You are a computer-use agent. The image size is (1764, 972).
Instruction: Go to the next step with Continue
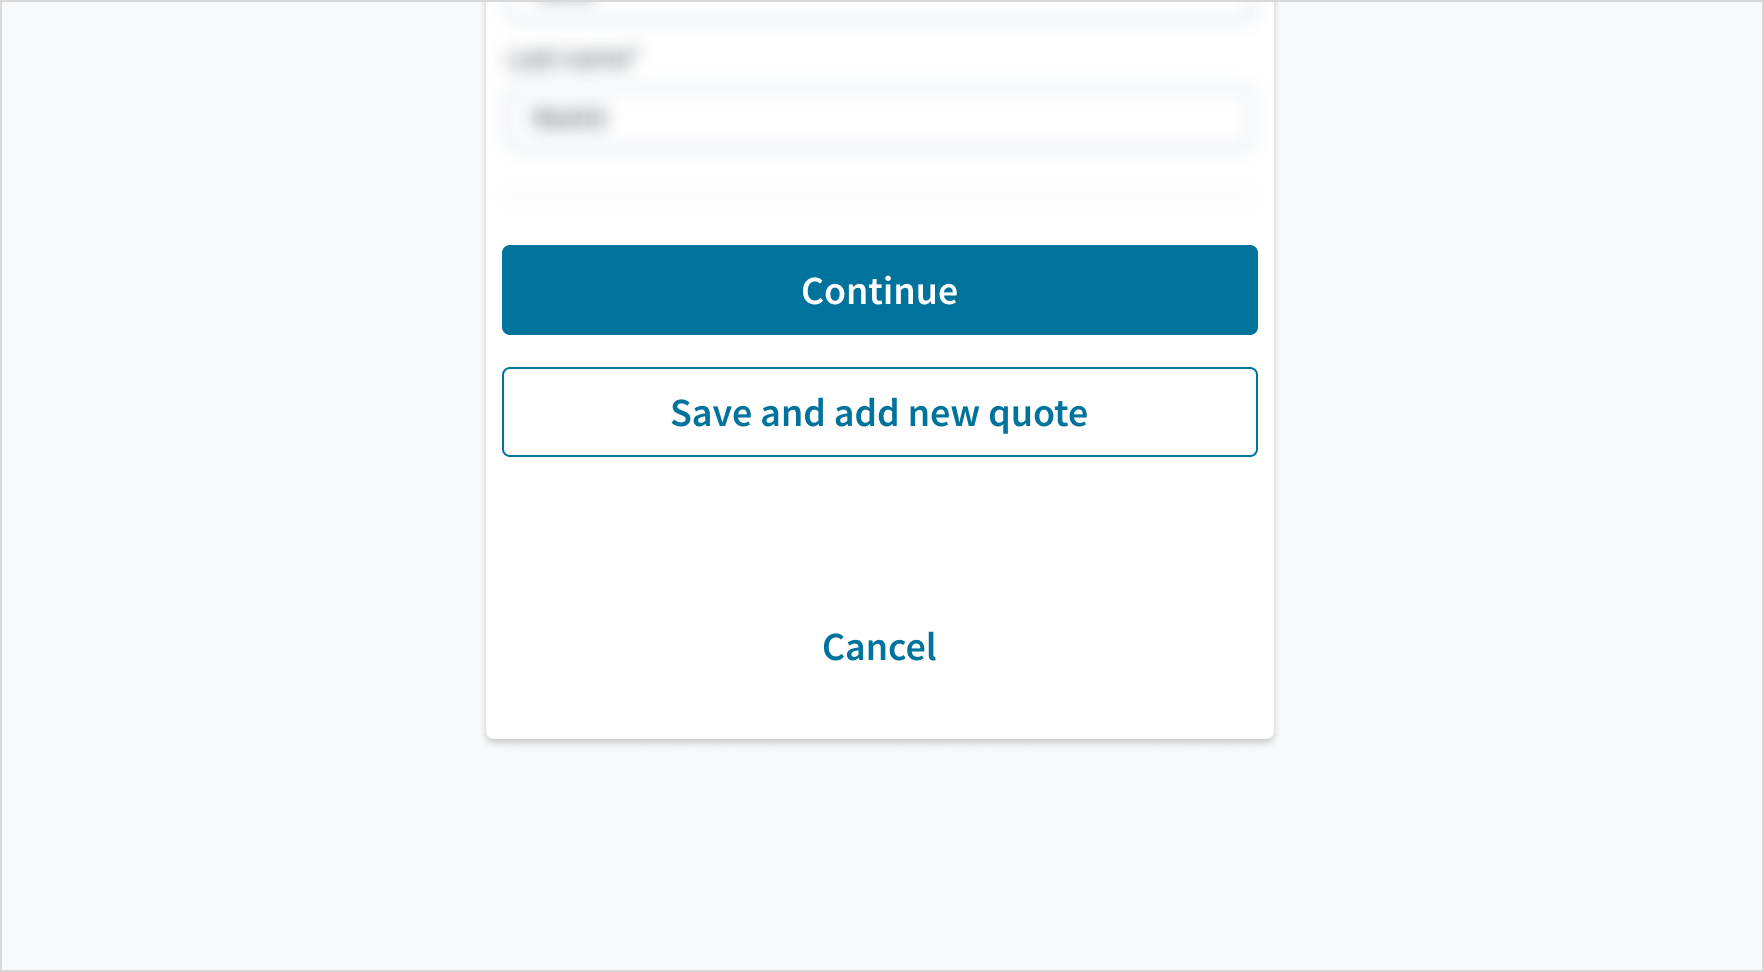[x=879, y=290]
